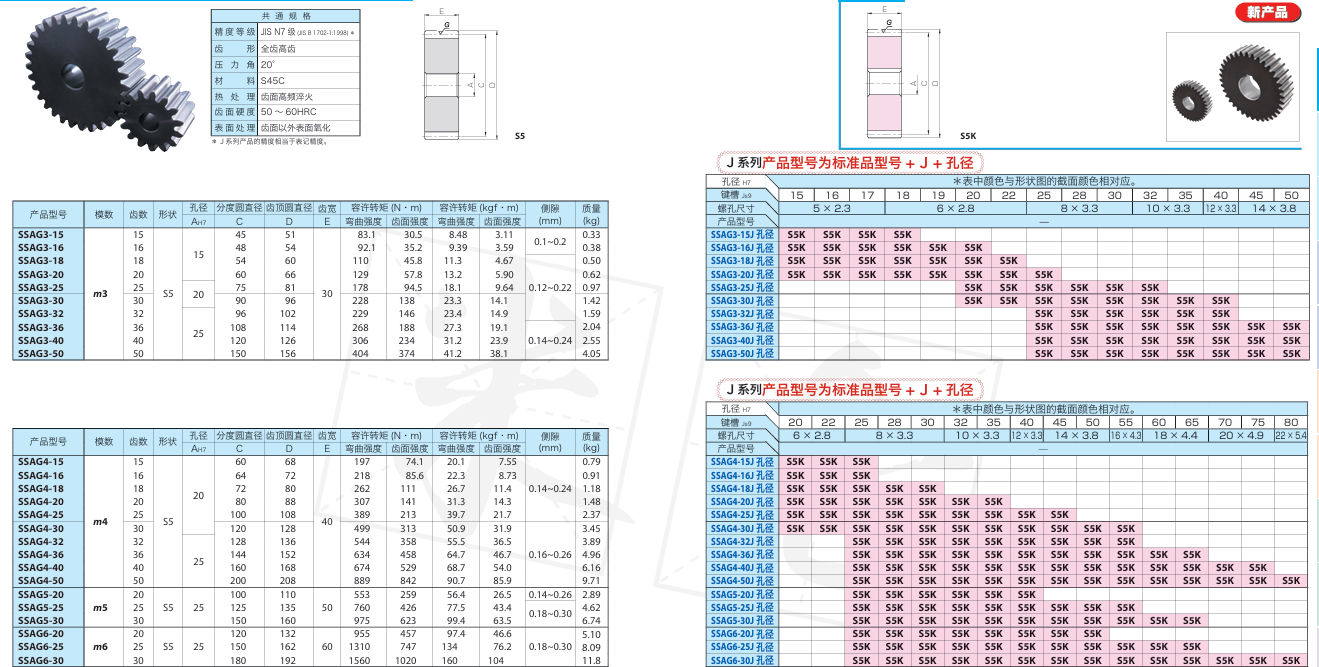
Task: Click the 共通规格 spec table header
Action: 285,17
